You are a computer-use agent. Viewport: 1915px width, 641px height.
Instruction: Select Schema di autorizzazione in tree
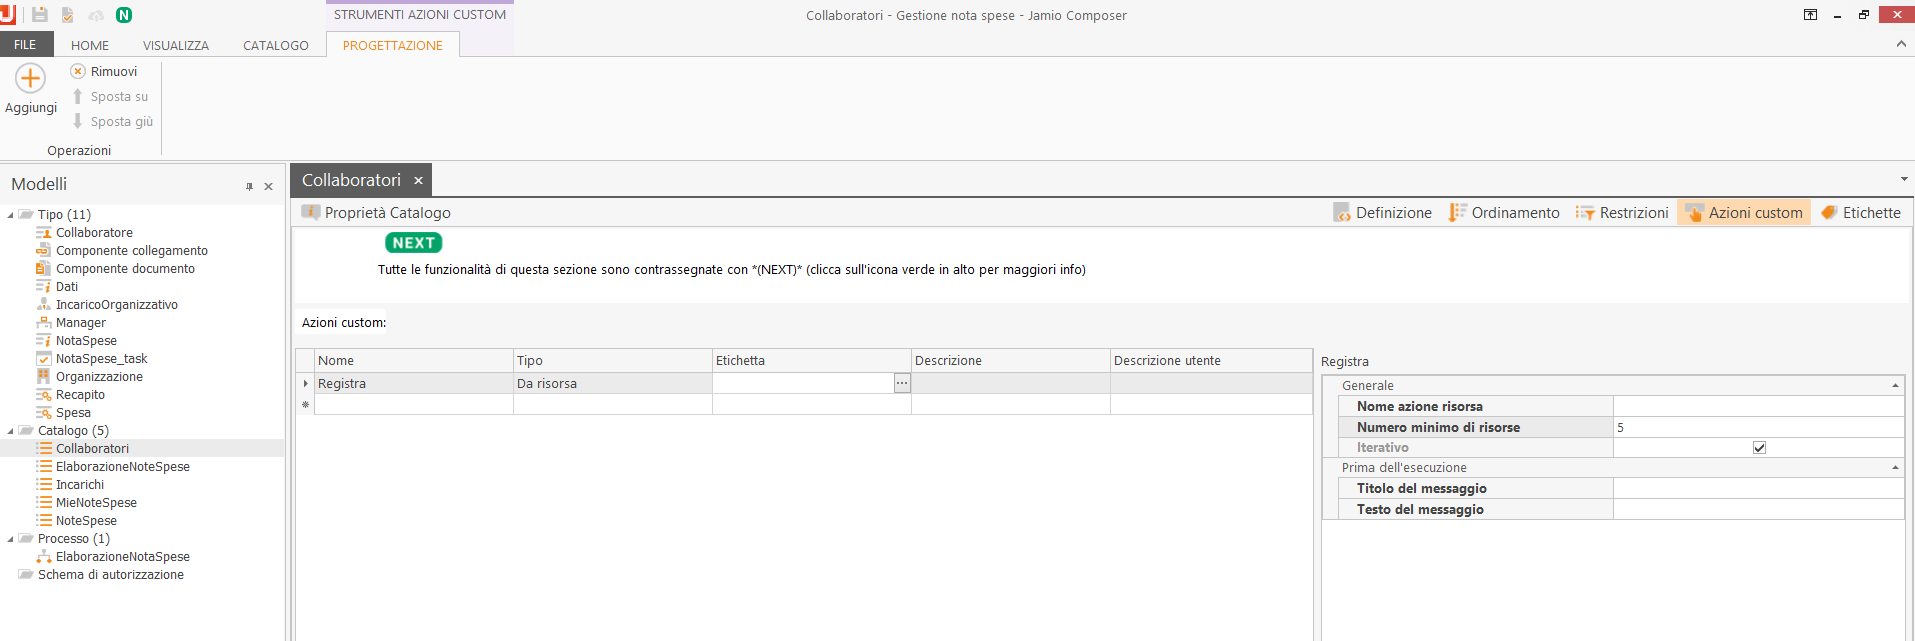click(110, 575)
